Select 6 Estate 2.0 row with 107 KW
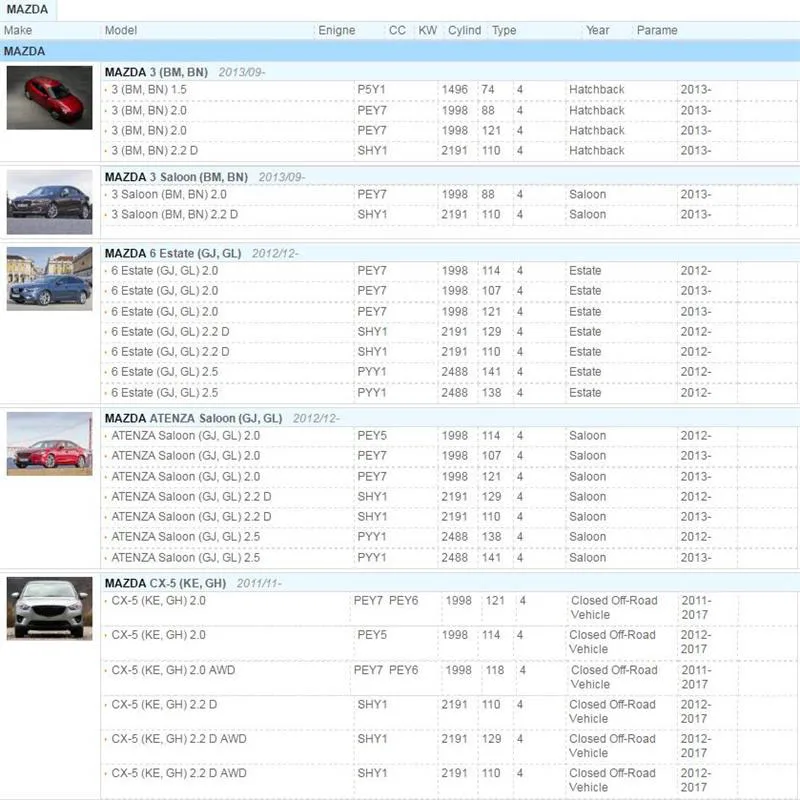Image resolution: width=800 pixels, height=800 pixels. pos(449,291)
